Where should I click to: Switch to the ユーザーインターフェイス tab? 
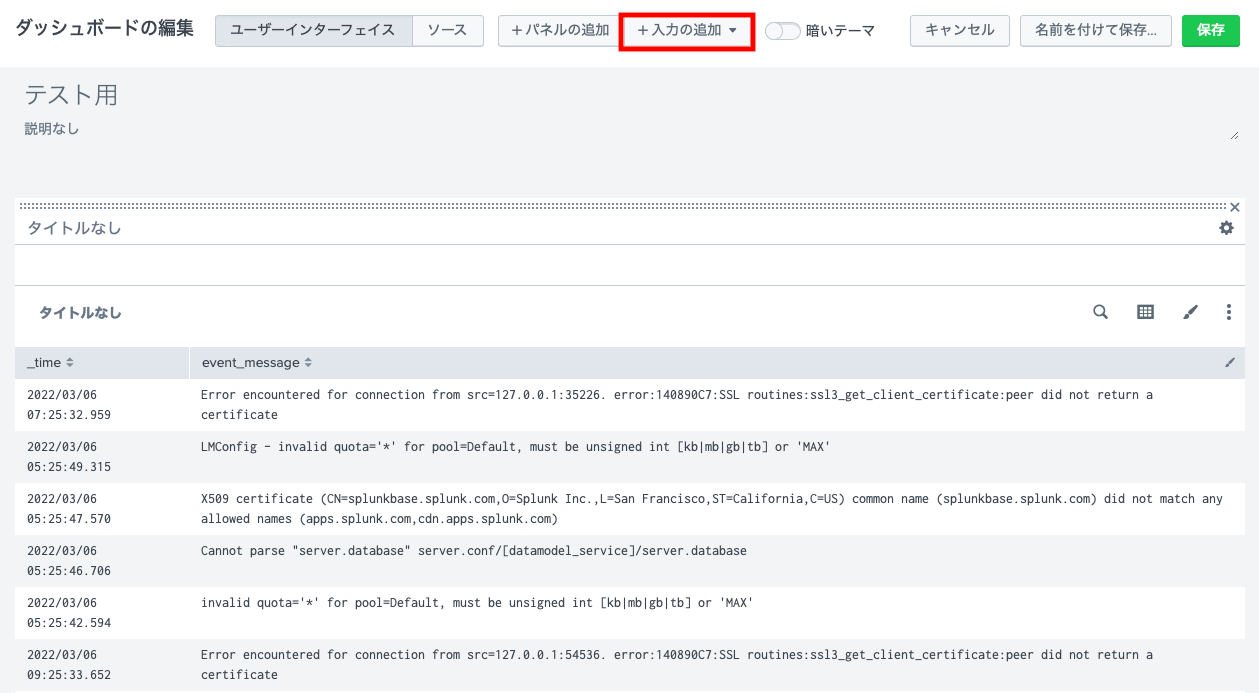313,31
